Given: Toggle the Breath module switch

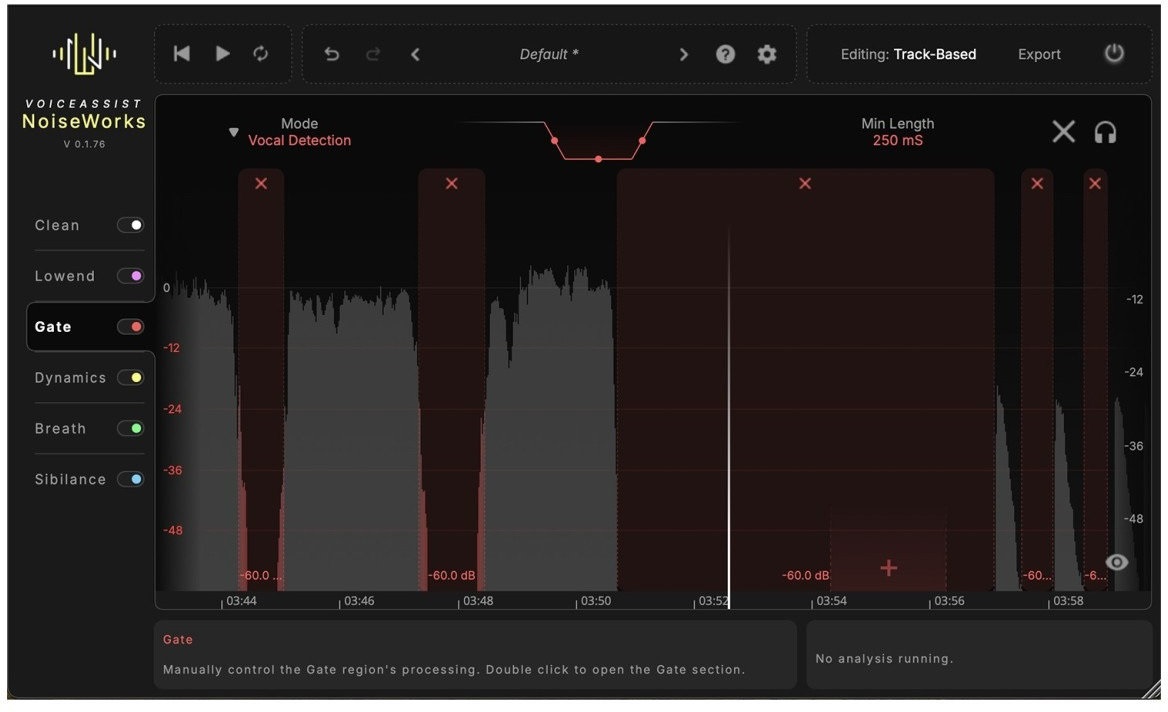Looking at the screenshot, I should click(x=130, y=428).
